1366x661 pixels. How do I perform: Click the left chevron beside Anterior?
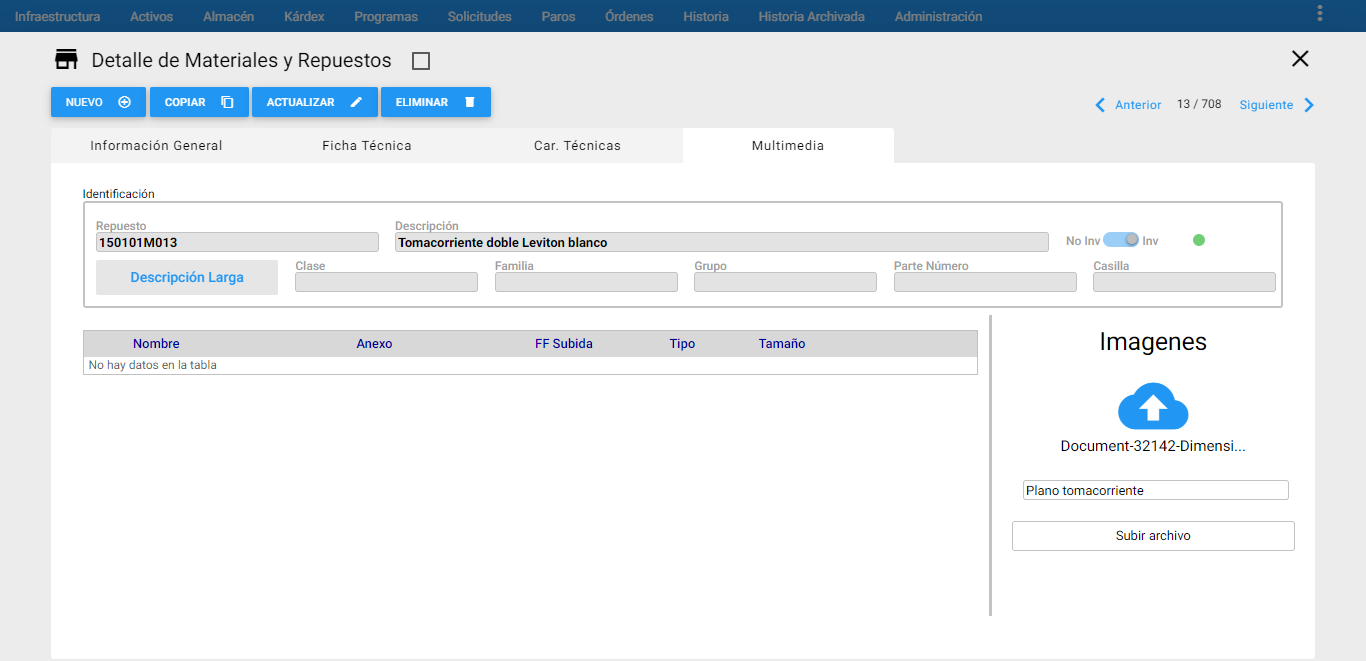click(x=1101, y=105)
